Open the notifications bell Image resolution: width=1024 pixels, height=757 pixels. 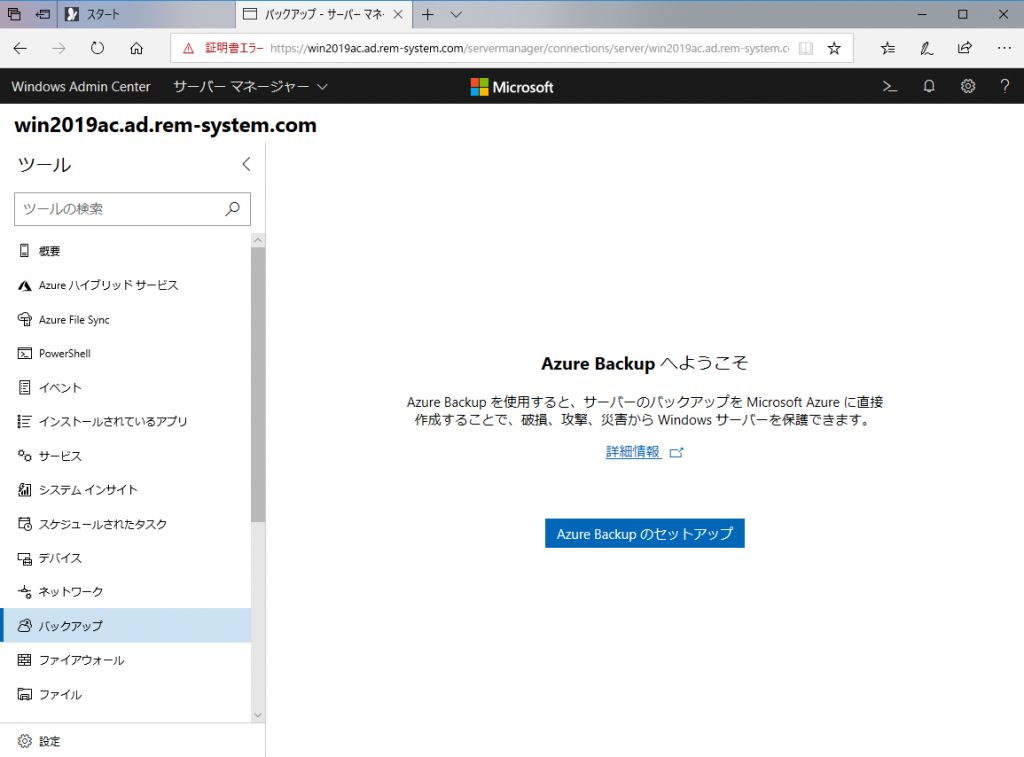928,86
